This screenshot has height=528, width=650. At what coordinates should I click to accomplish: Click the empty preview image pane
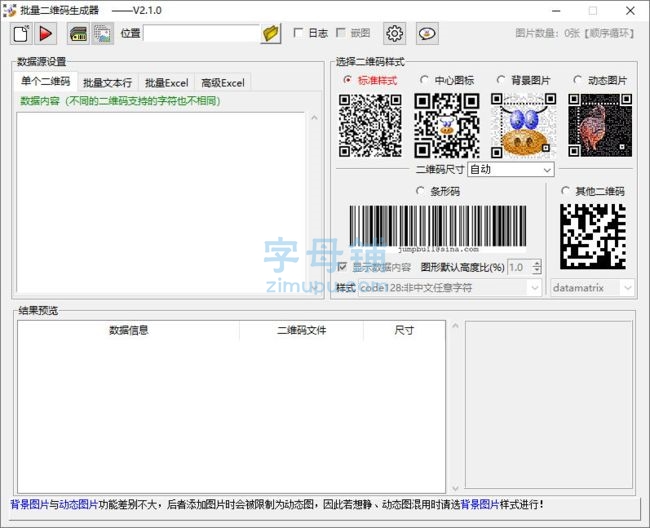click(x=549, y=404)
